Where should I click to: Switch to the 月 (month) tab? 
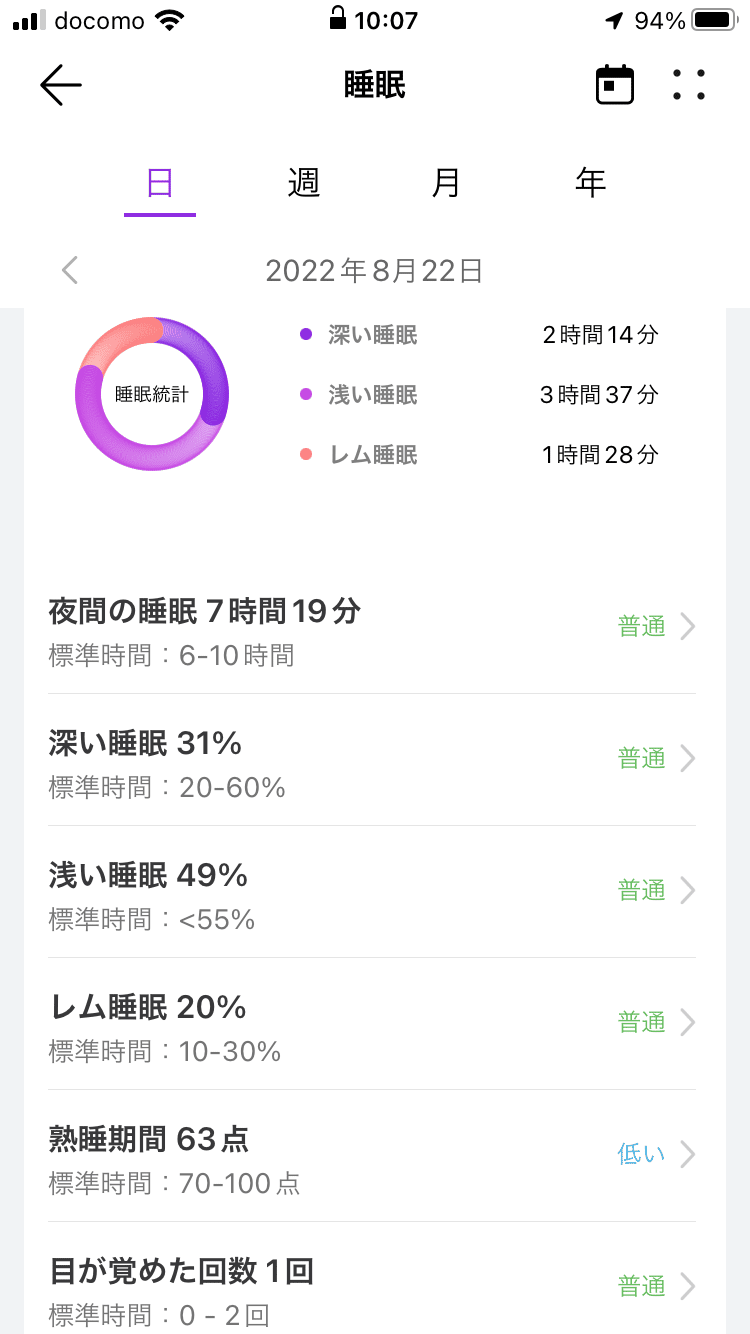coord(446,183)
